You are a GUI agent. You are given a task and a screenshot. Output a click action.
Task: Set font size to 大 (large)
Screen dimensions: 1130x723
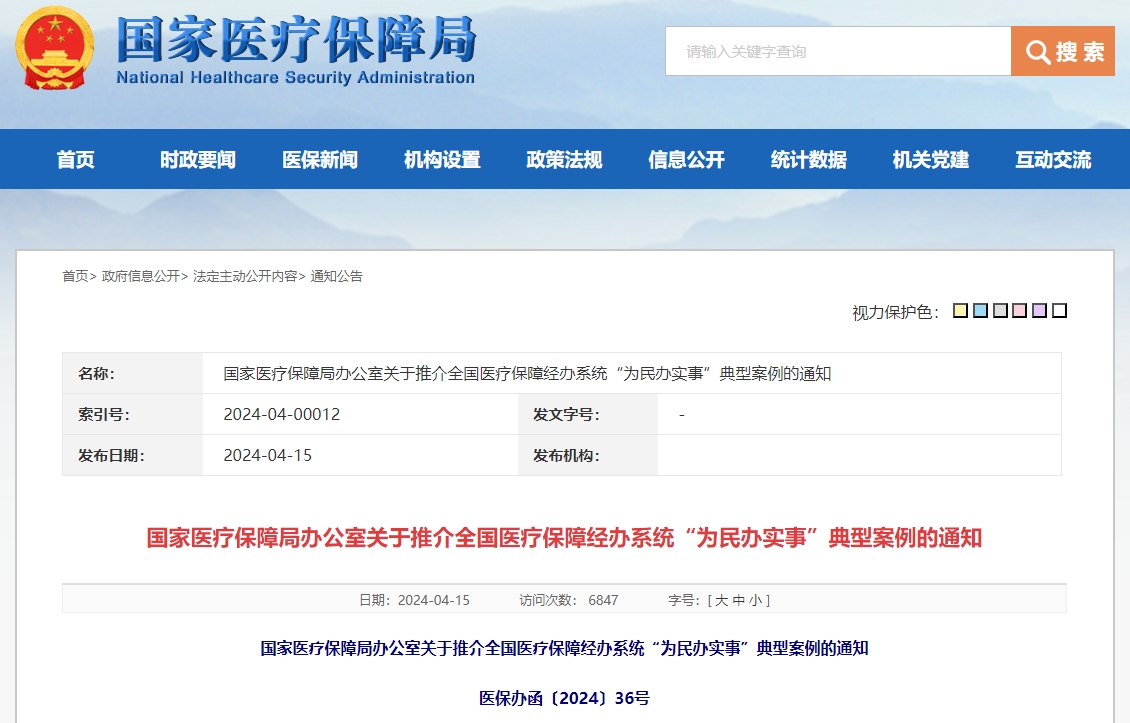[x=721, y=600]
